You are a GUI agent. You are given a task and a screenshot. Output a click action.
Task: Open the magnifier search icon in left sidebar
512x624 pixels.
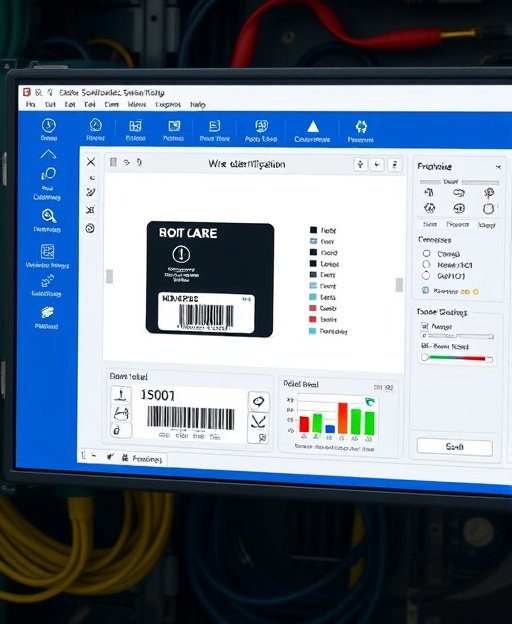[49, 216]
